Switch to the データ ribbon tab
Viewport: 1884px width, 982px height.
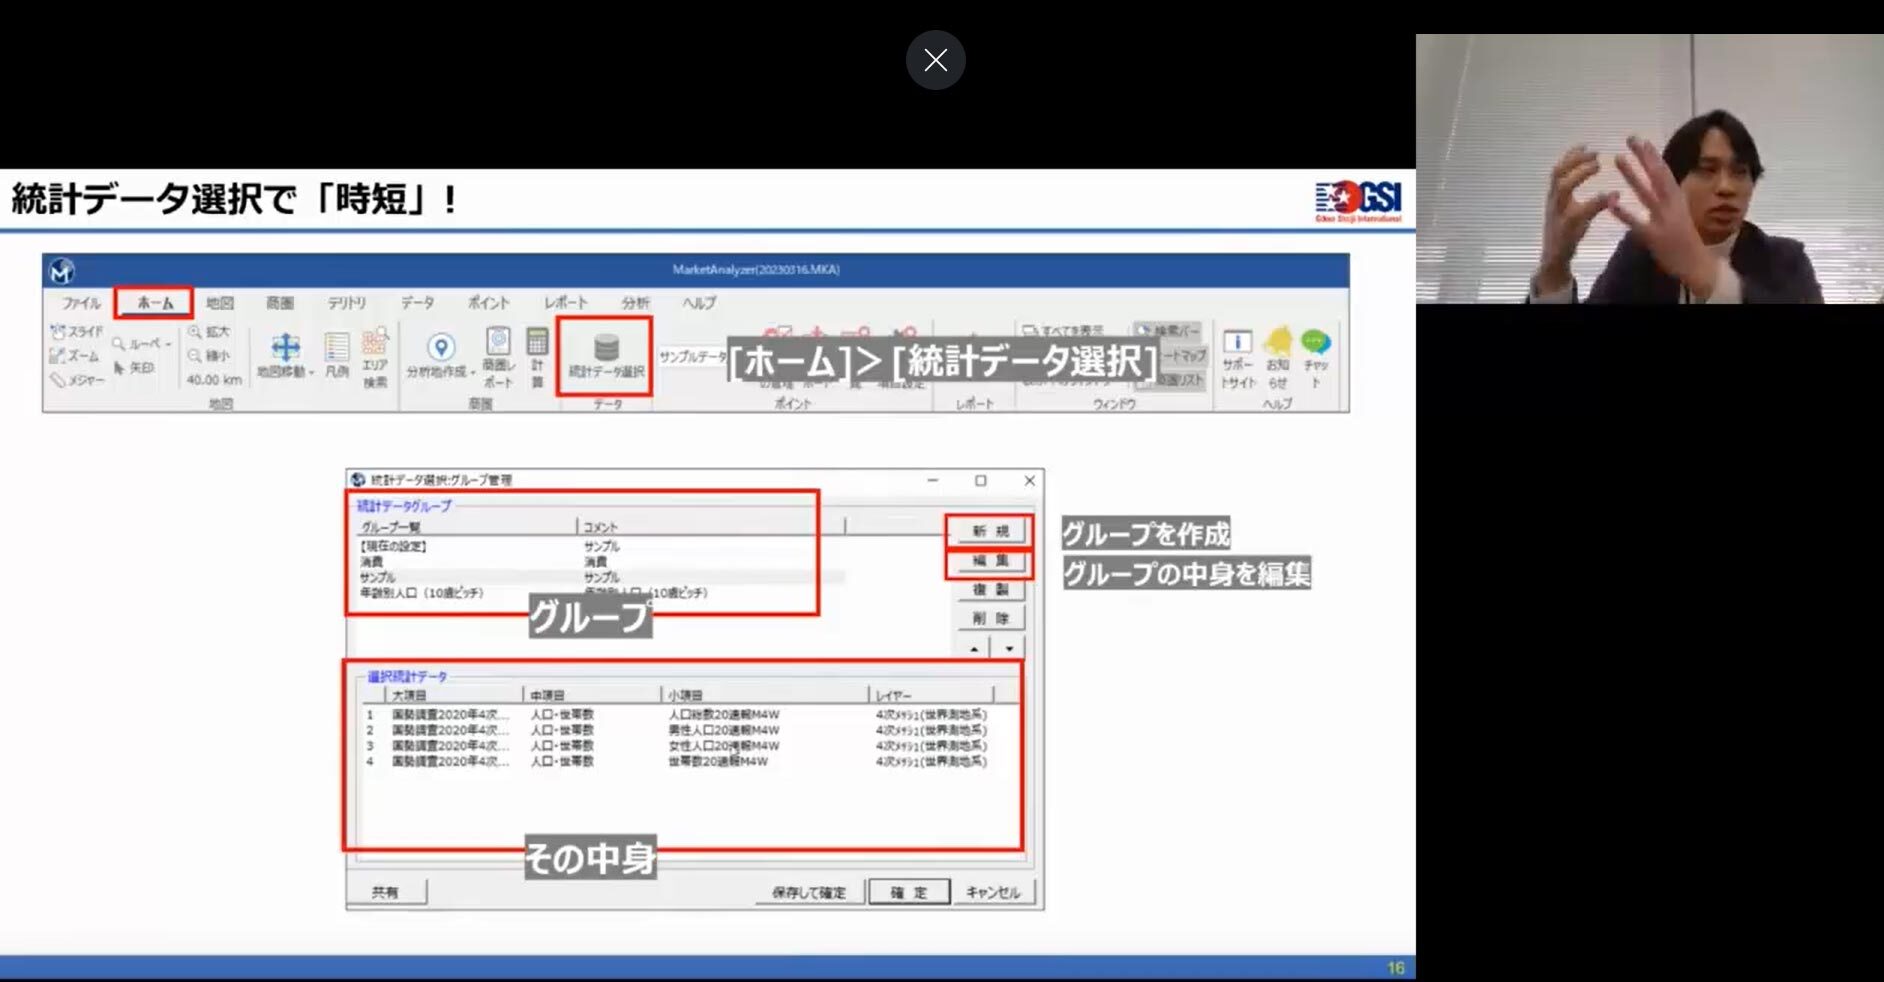point(417,303)
